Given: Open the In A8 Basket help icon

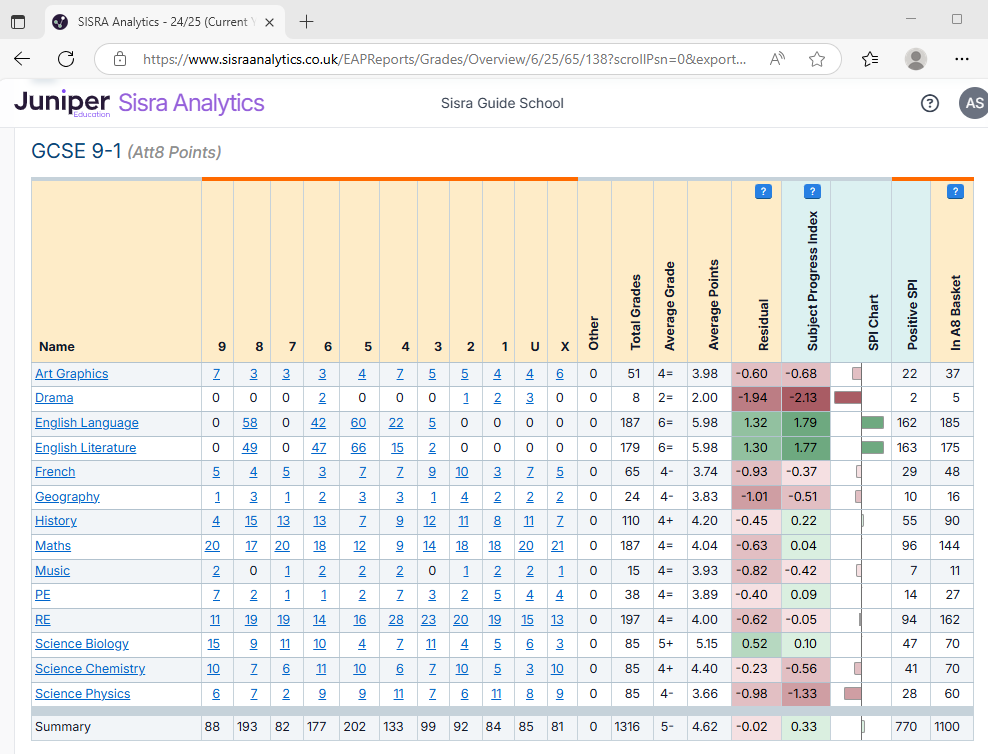Looking at the screenshot, I should [x=955, y=191].
